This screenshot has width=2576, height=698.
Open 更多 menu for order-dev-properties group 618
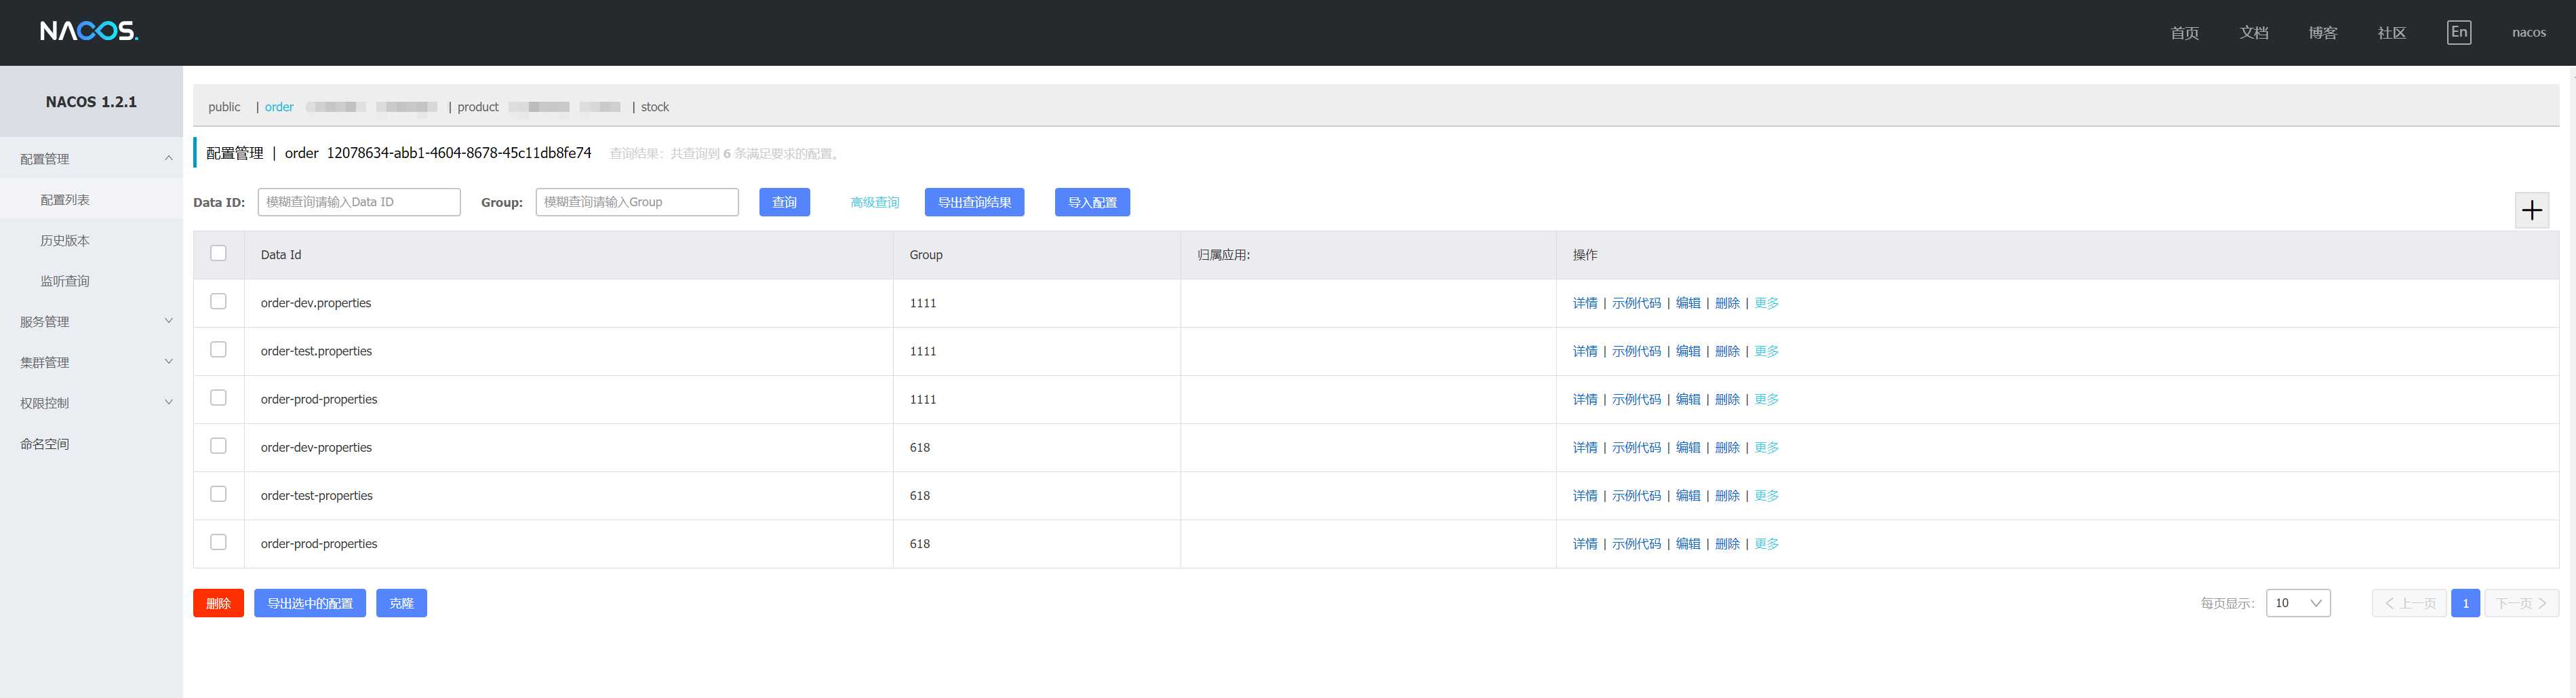1766,448
